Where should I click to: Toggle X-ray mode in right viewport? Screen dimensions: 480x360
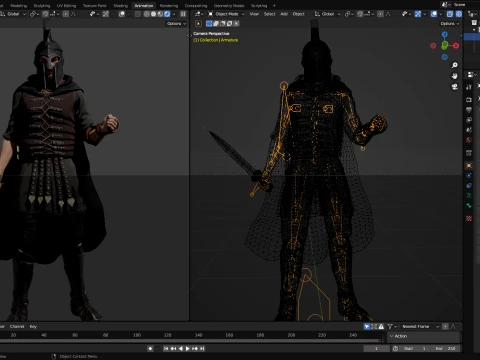click(450, 14)
